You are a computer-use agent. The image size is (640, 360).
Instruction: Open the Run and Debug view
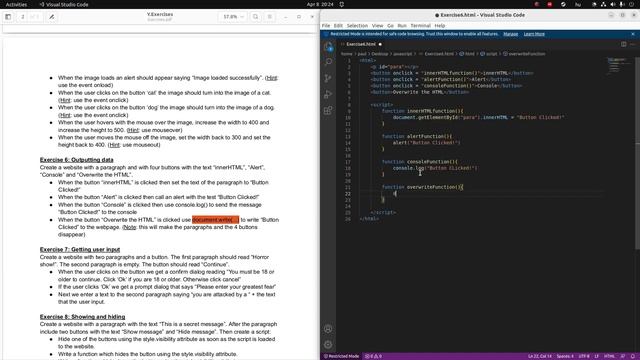[328, 94]
